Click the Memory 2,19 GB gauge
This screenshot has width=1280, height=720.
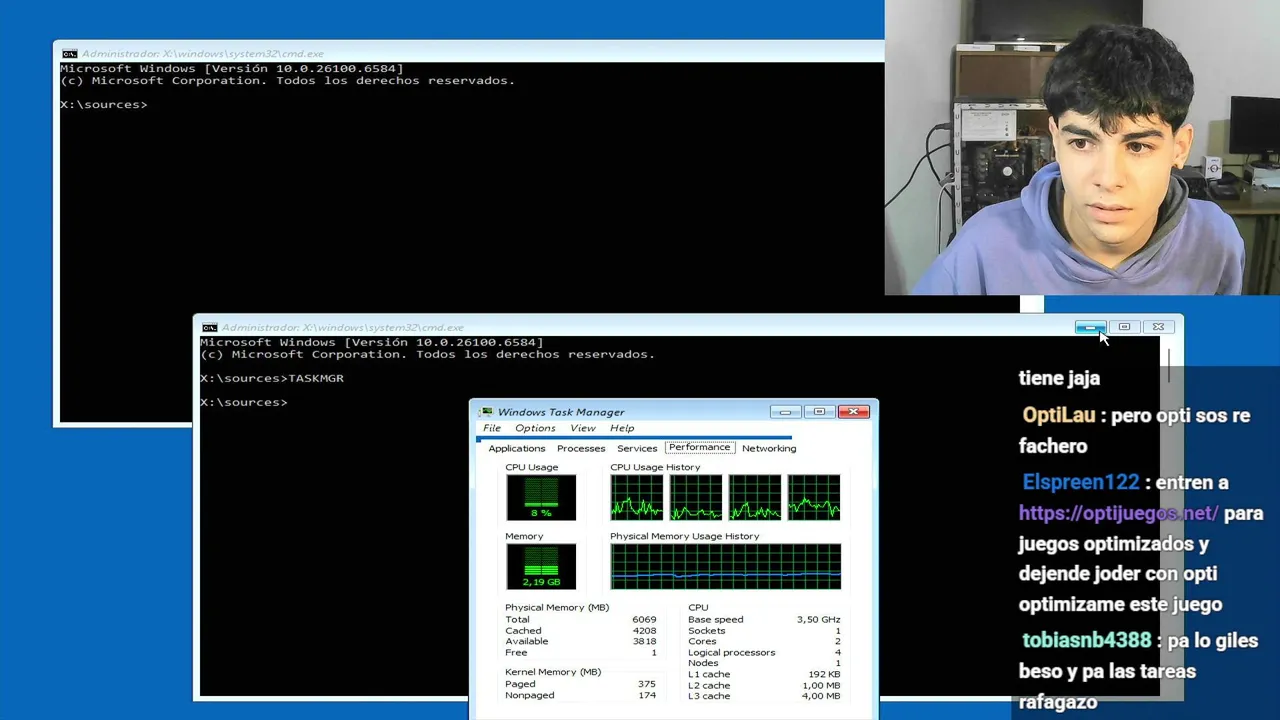click(541, 566)
